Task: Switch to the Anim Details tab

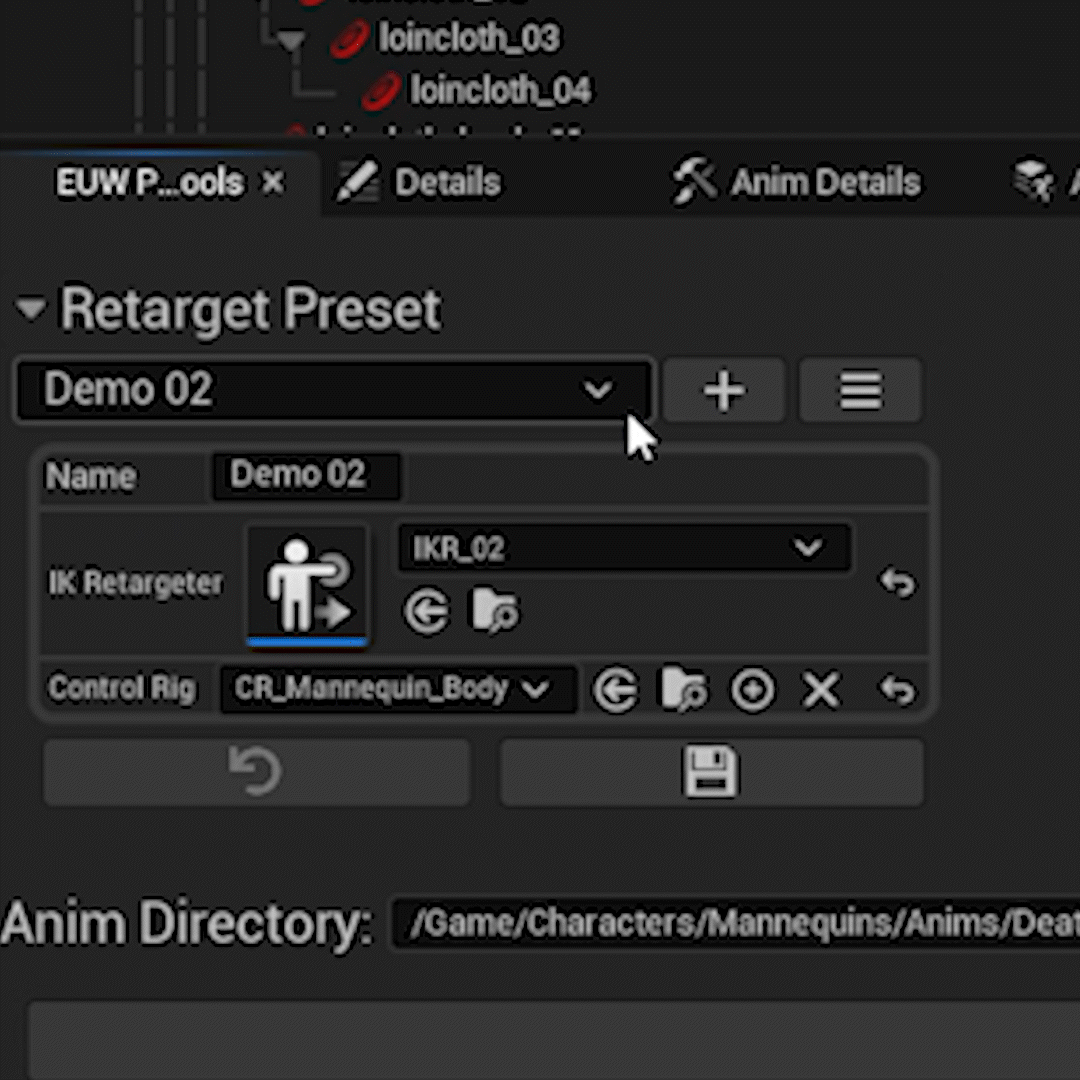Action: 796,183
